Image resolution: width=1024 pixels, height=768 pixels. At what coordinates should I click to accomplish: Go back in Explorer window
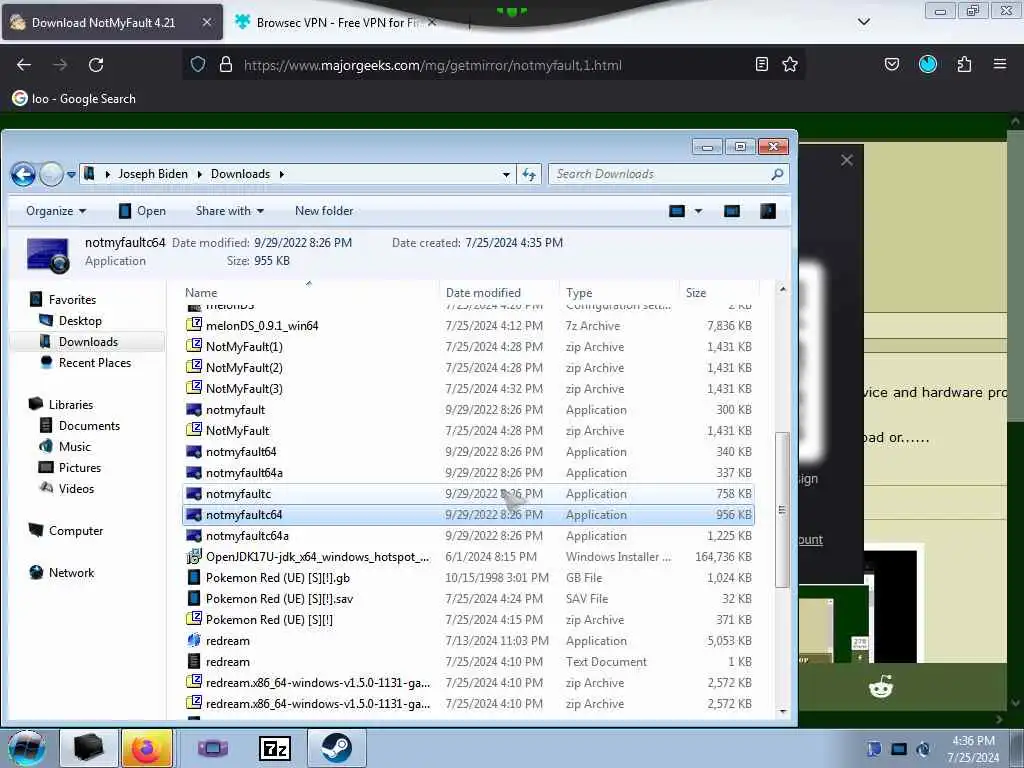tap(24, 174)
